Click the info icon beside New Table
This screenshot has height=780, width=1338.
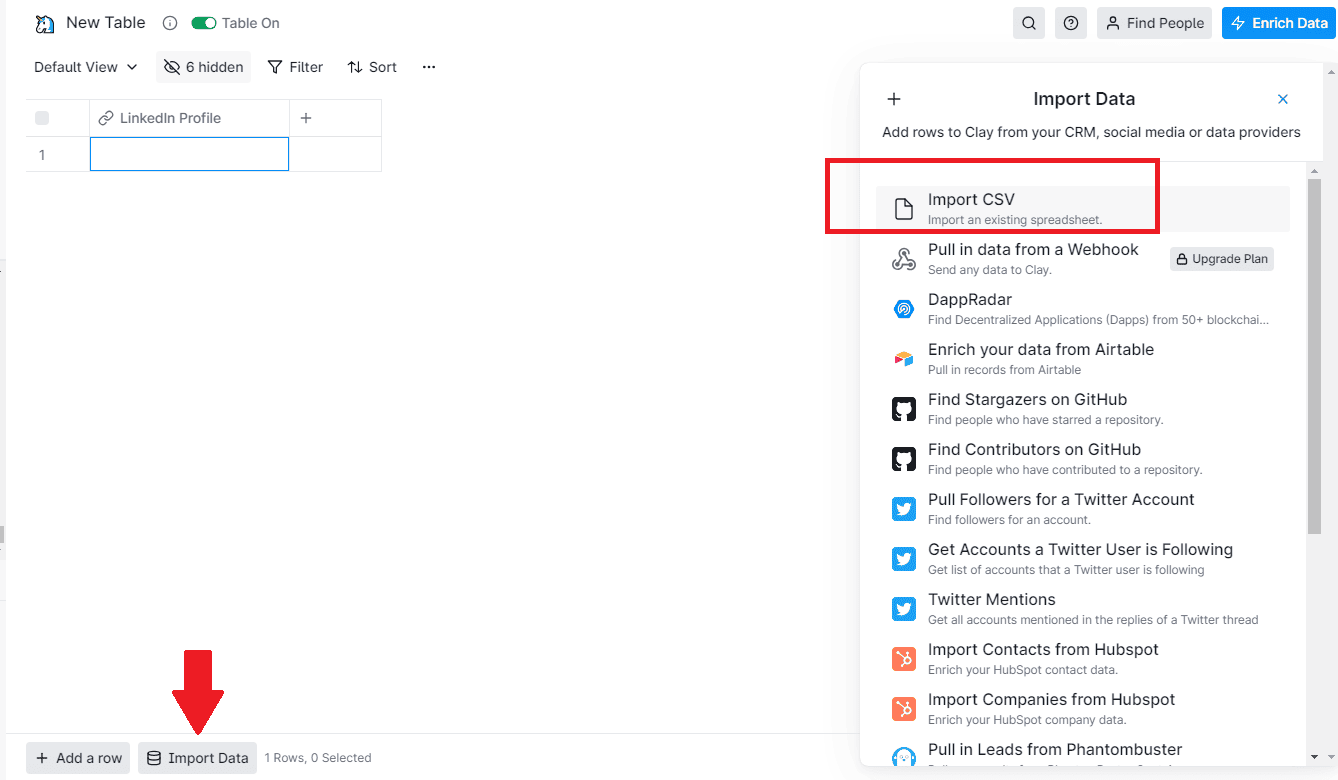coord(170,23)
